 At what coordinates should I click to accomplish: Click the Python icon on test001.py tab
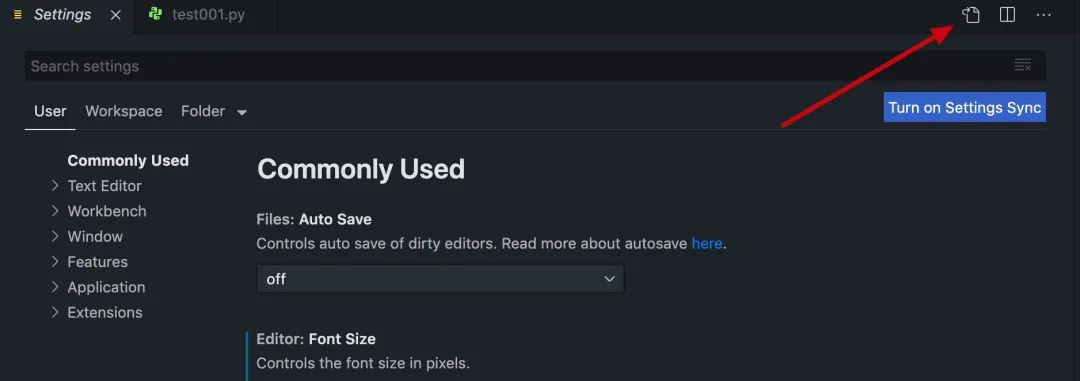(156, 14)
